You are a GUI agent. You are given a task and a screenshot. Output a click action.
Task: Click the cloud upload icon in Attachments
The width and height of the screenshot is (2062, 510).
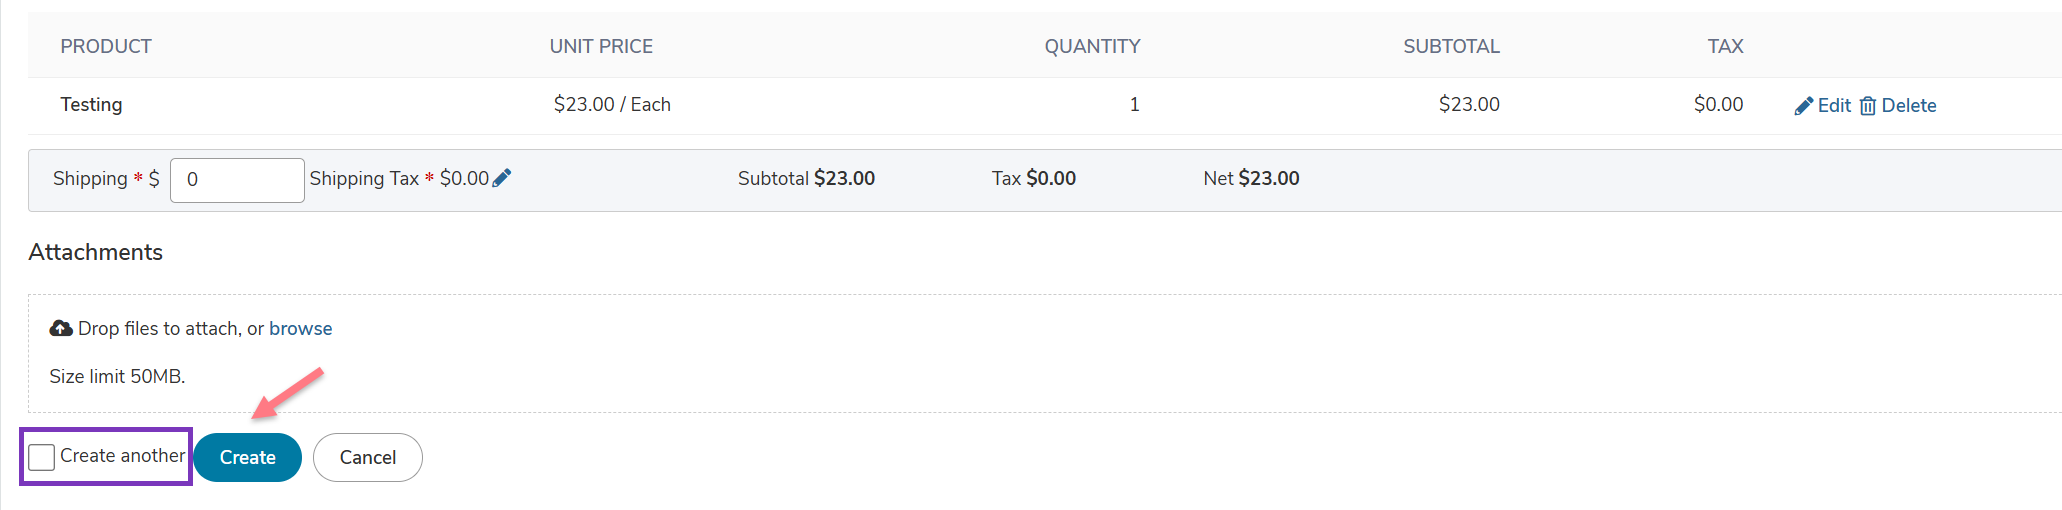click(61, 328)
